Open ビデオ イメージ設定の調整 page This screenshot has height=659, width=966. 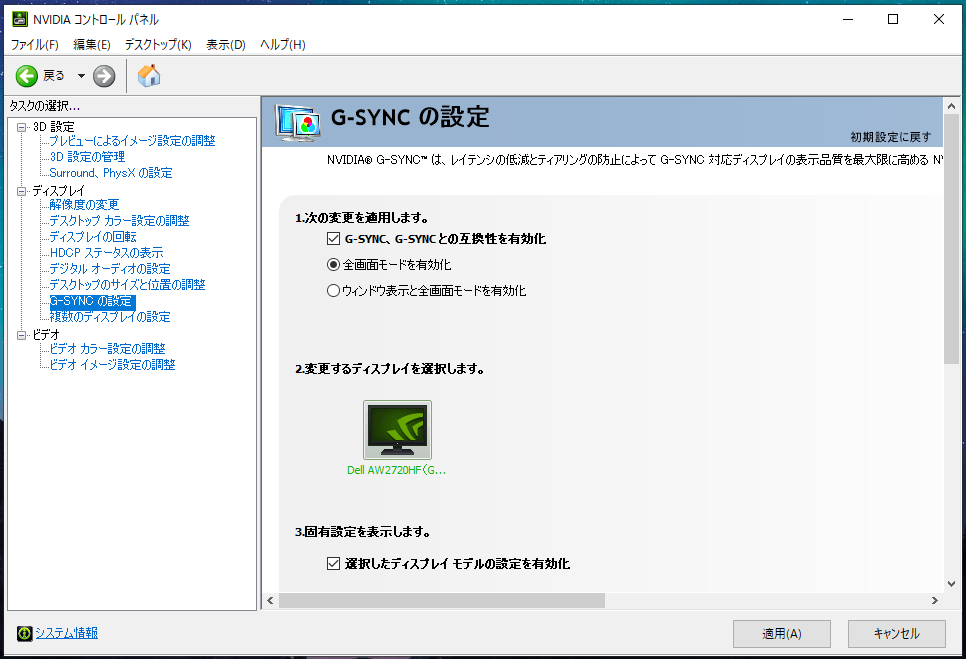[x=113, y=365]
